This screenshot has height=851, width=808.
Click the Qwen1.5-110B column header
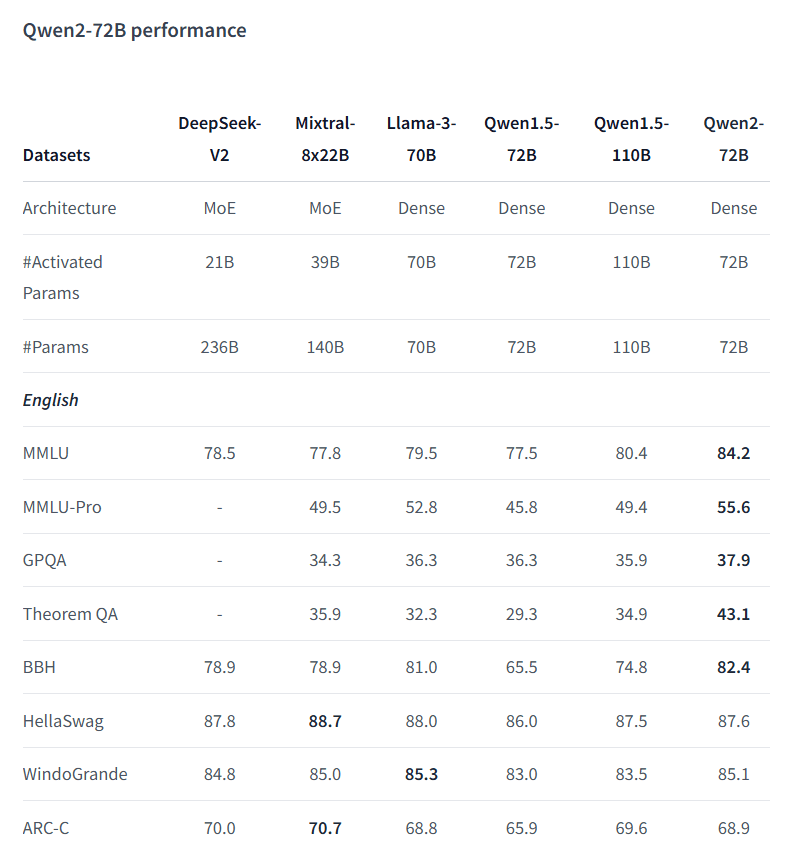click(631, 139)
